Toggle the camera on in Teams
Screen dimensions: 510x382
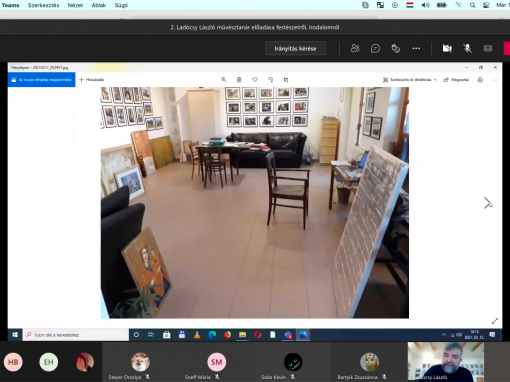pyautogui.click(x=447, y=48)
